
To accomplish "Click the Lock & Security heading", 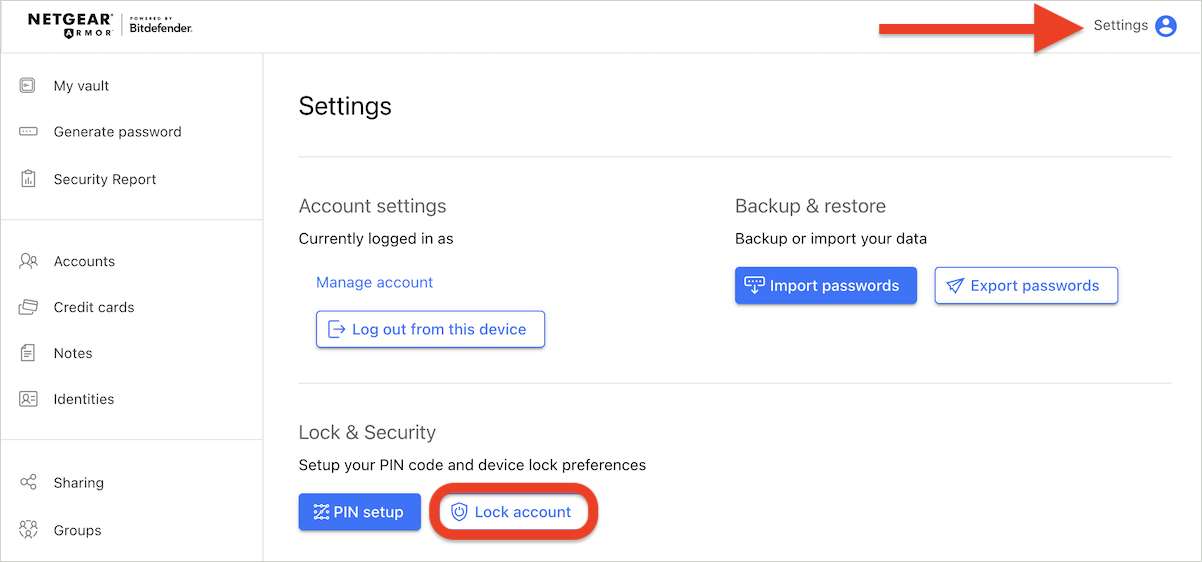I will click(x=367, y=433).
